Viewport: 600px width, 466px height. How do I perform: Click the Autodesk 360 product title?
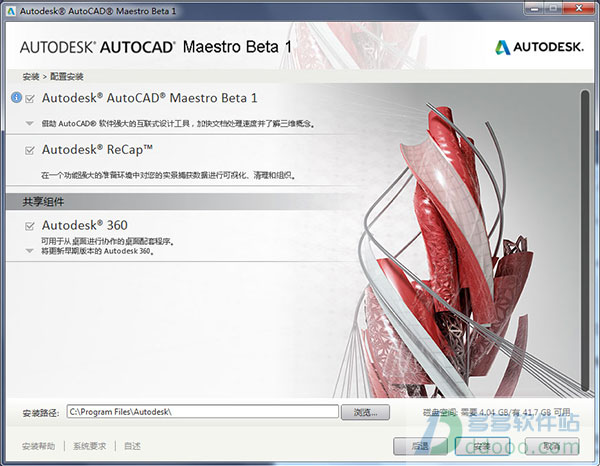click(85, 225)
